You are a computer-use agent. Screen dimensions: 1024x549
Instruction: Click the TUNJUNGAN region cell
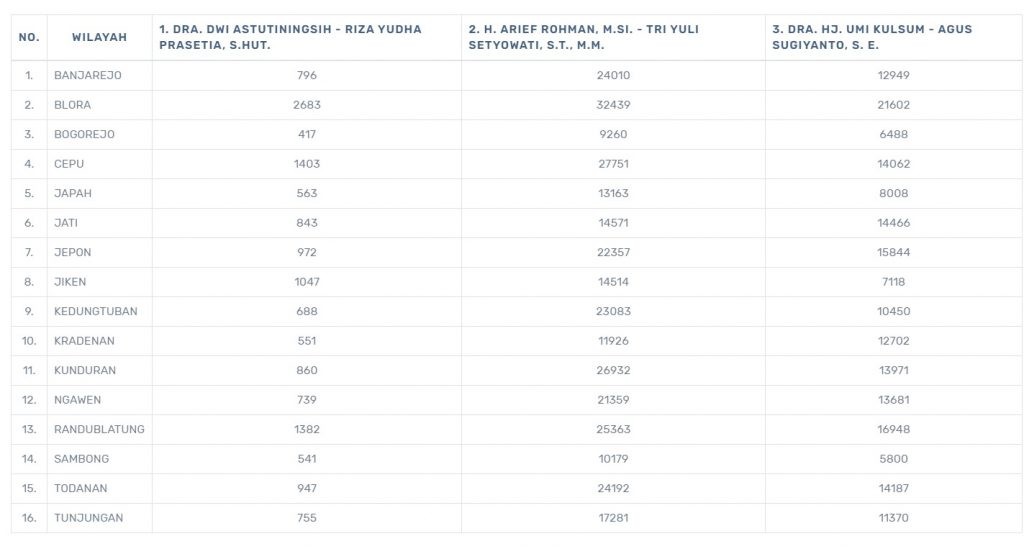click(x=89, y=518)
